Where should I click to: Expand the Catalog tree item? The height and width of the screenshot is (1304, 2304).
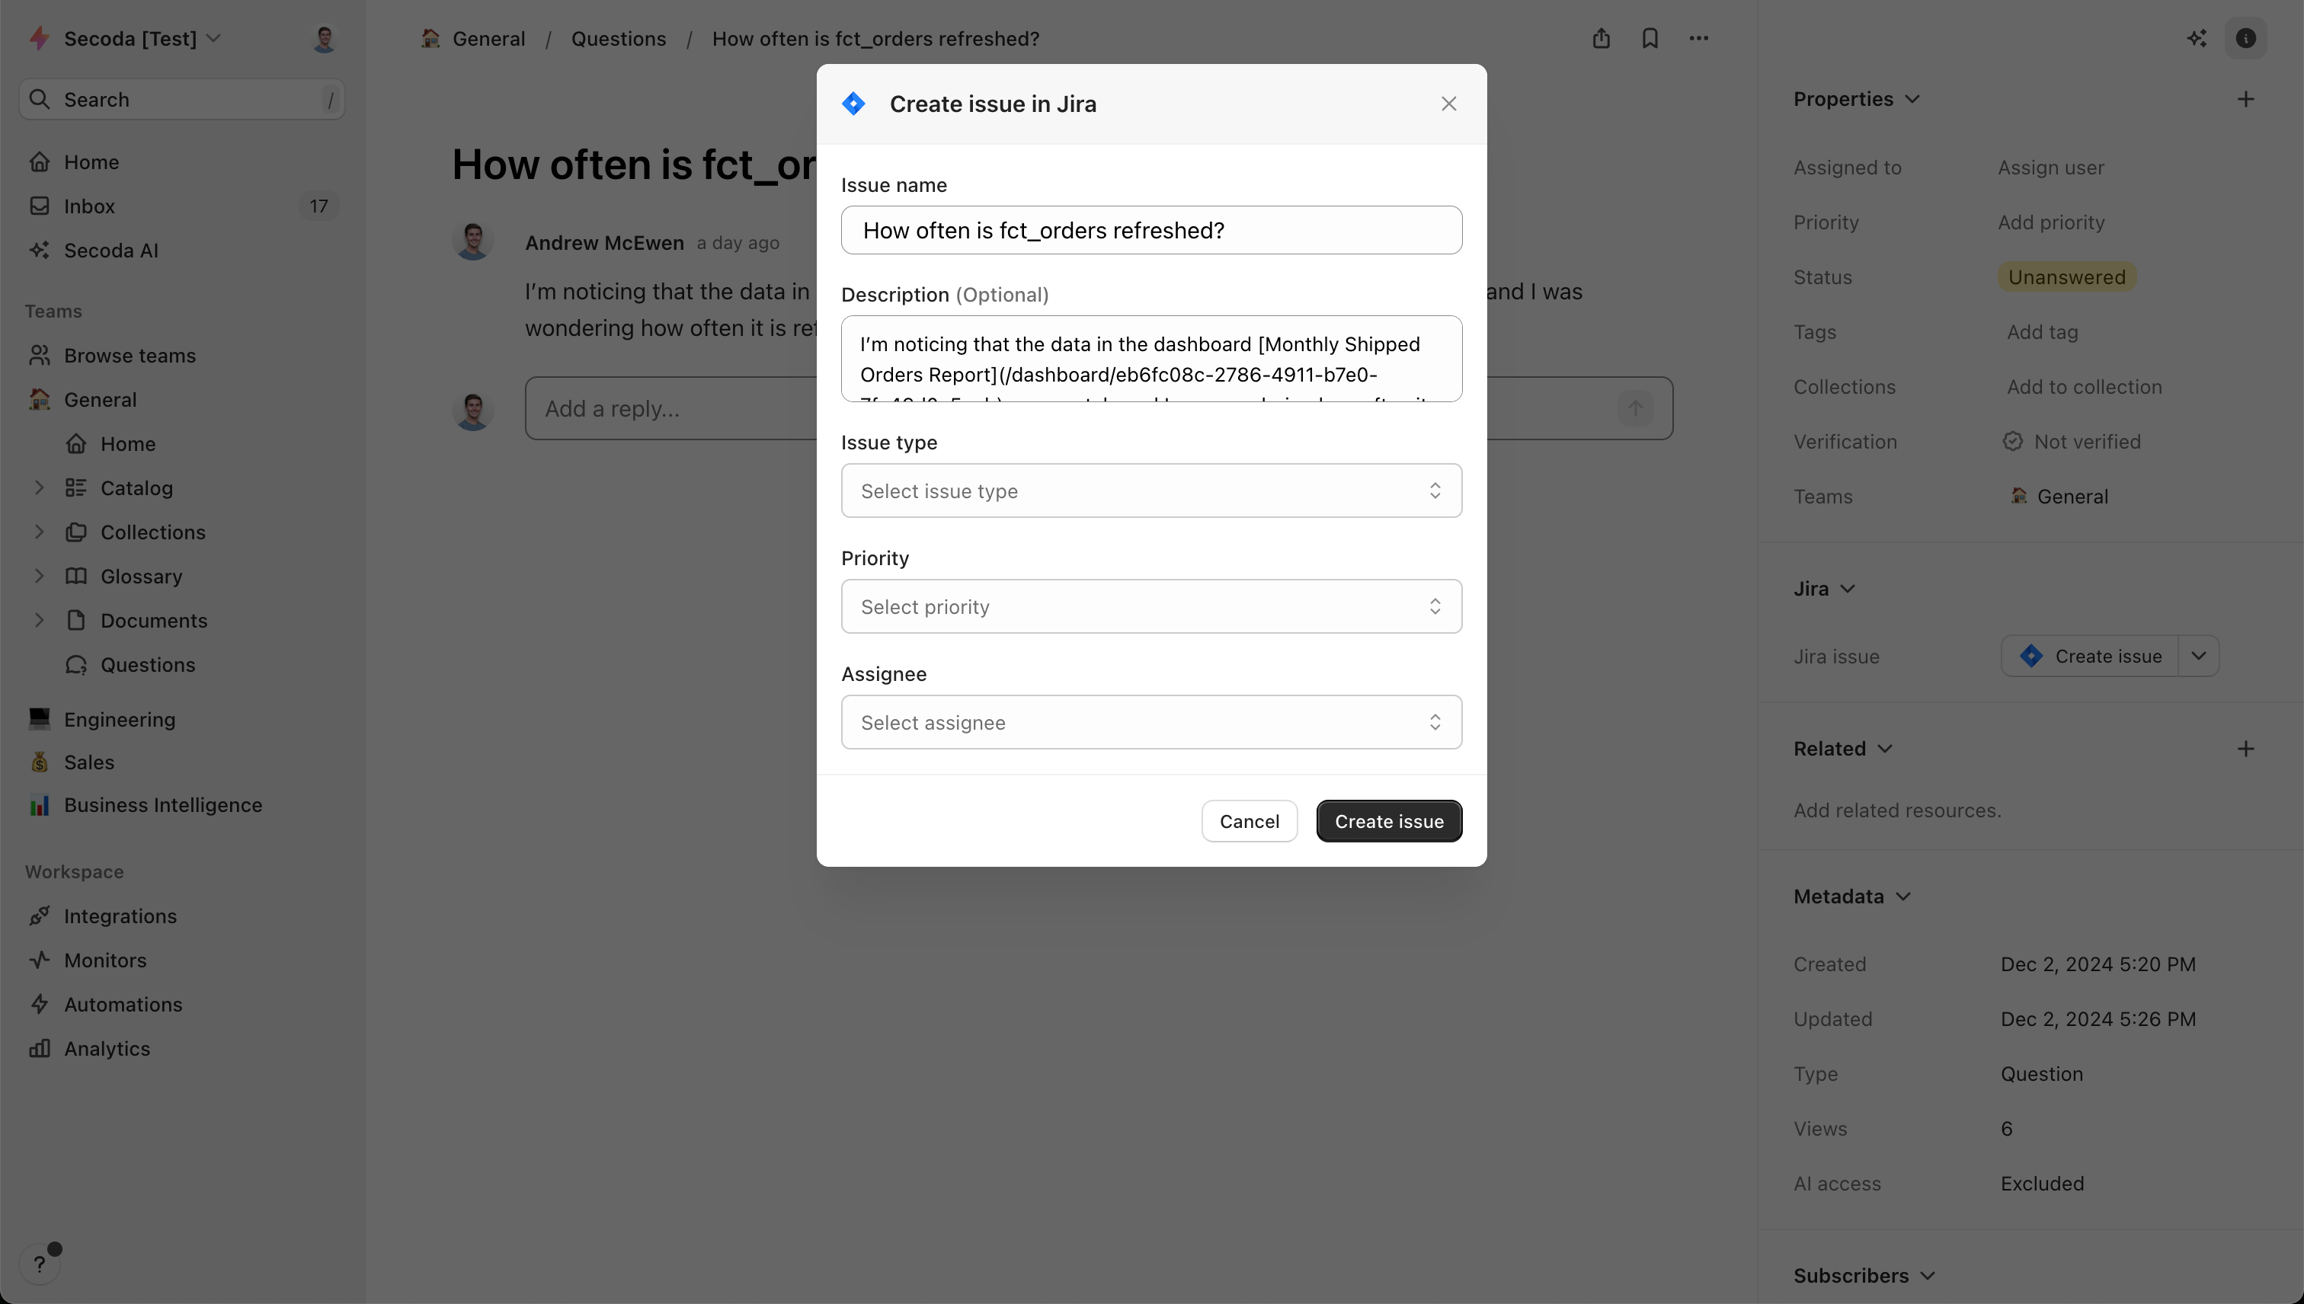39,488
